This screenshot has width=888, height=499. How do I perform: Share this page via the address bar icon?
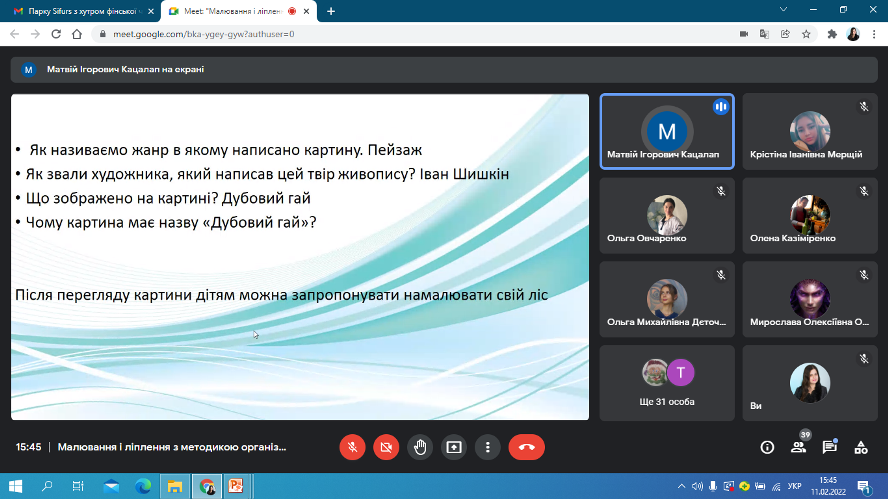tap(785, 34)
